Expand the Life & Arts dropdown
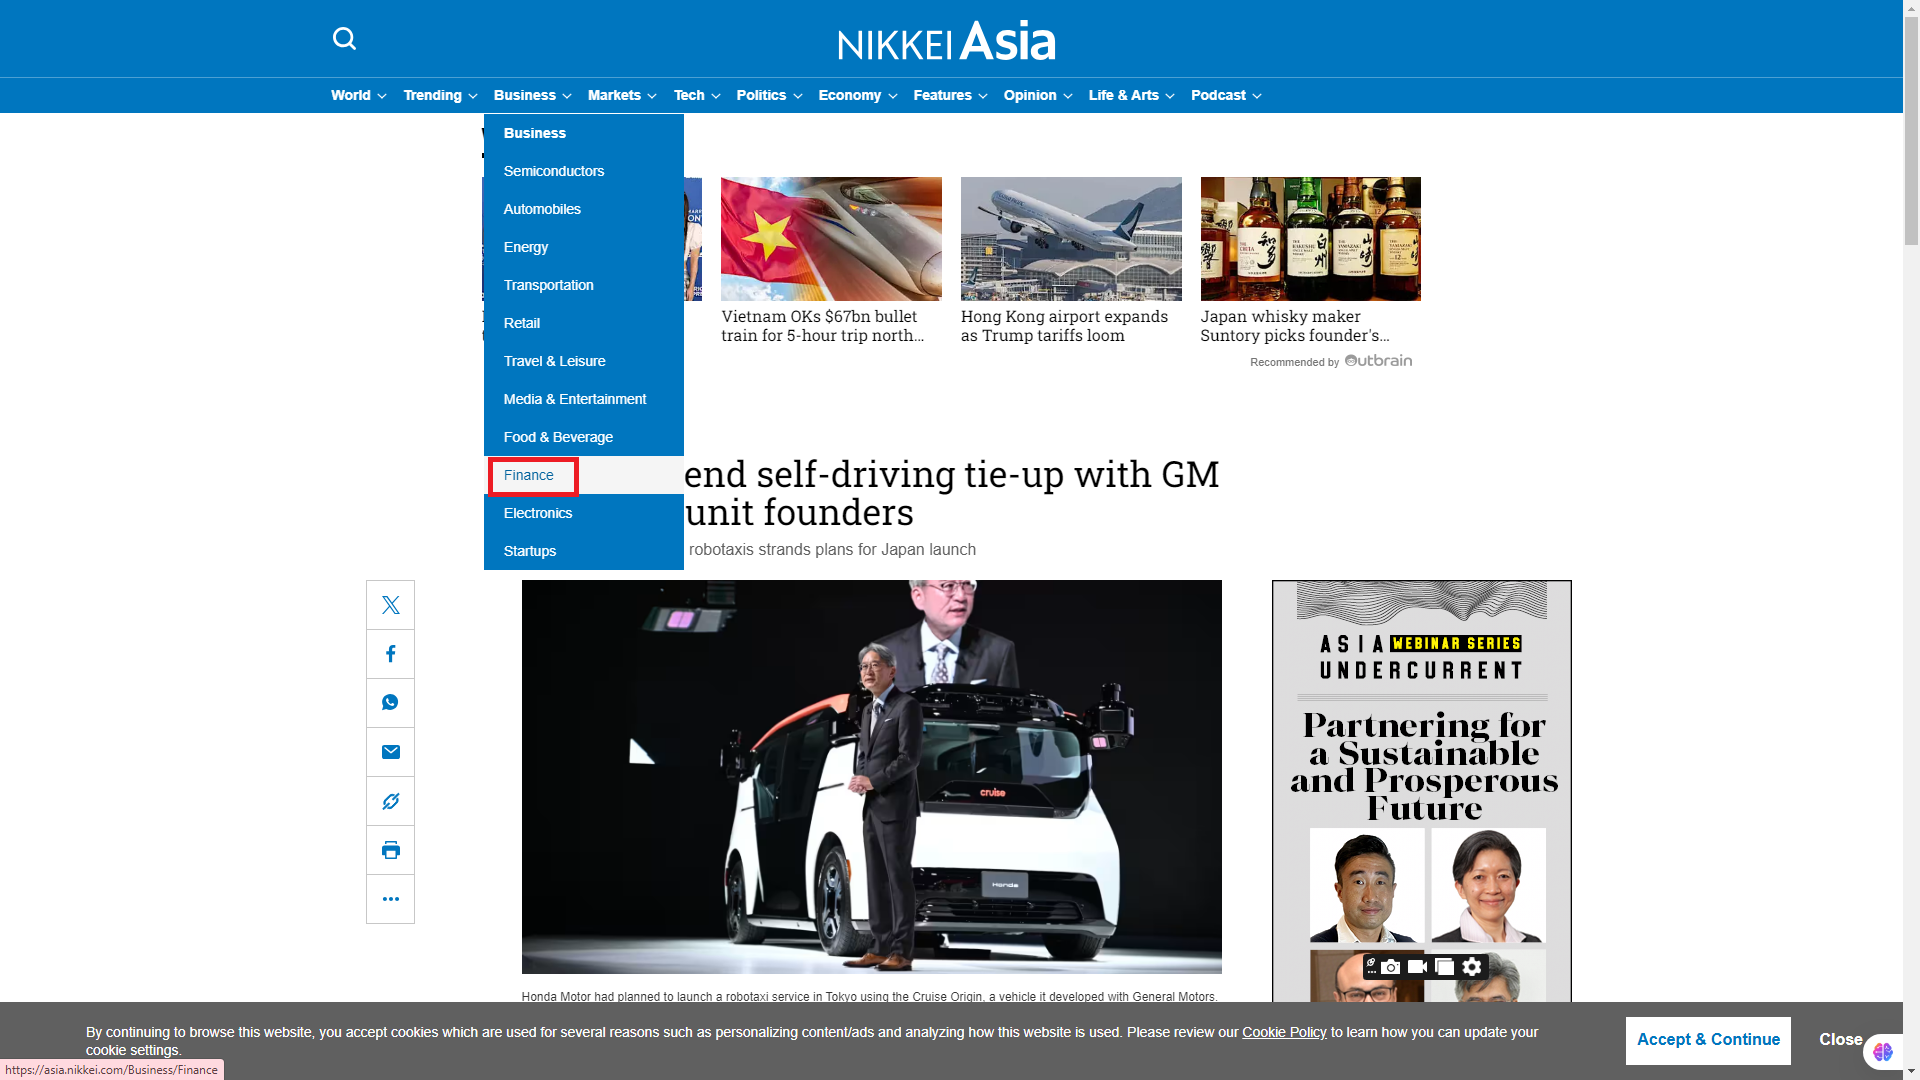The width and height of the screenshot is (1920, 1080). click(1130, 95)
